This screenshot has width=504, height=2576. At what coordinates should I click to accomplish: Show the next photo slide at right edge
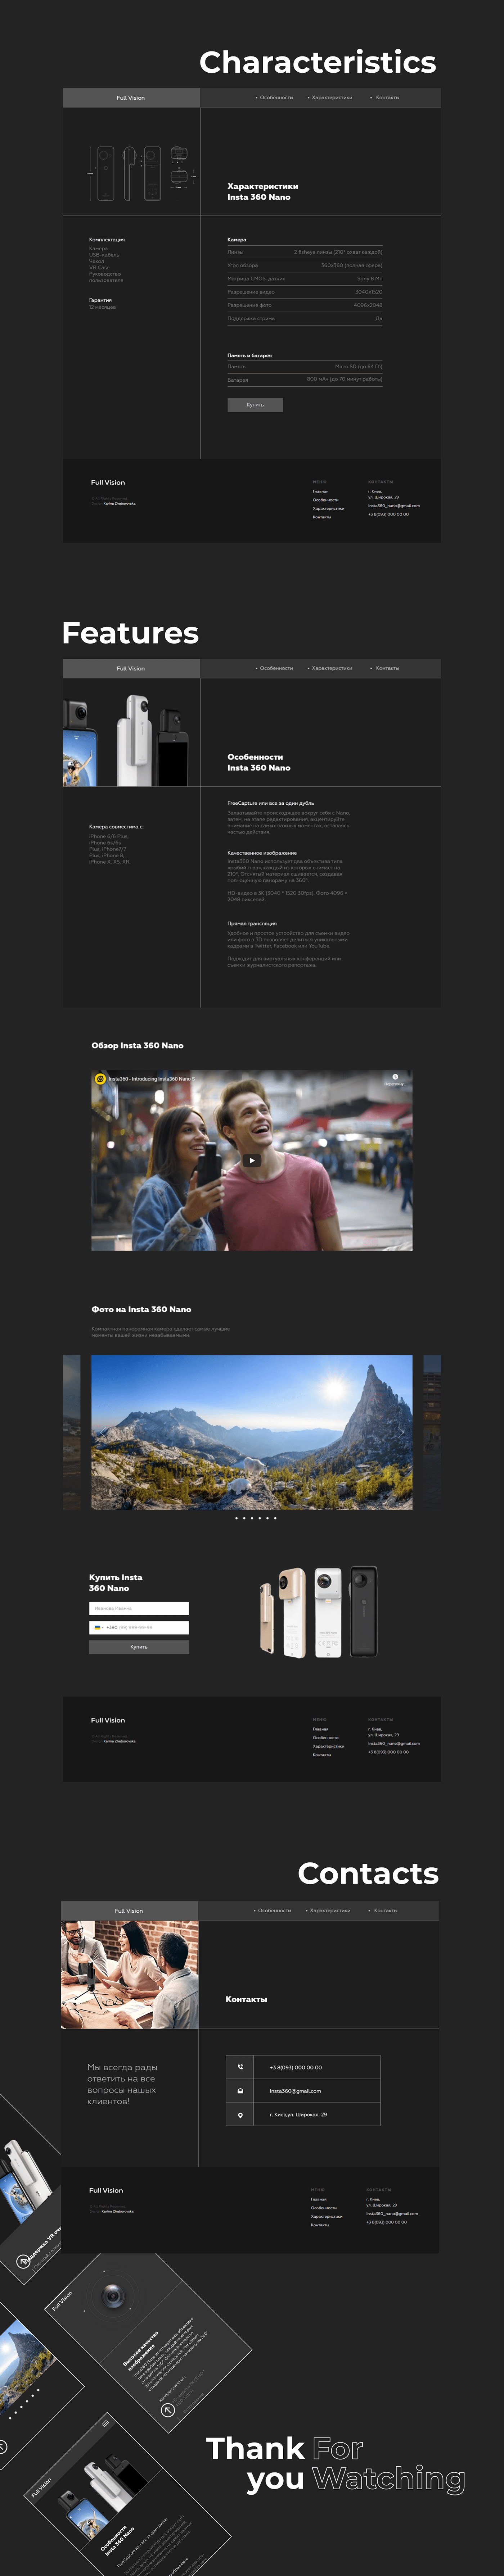(432, 1432)
